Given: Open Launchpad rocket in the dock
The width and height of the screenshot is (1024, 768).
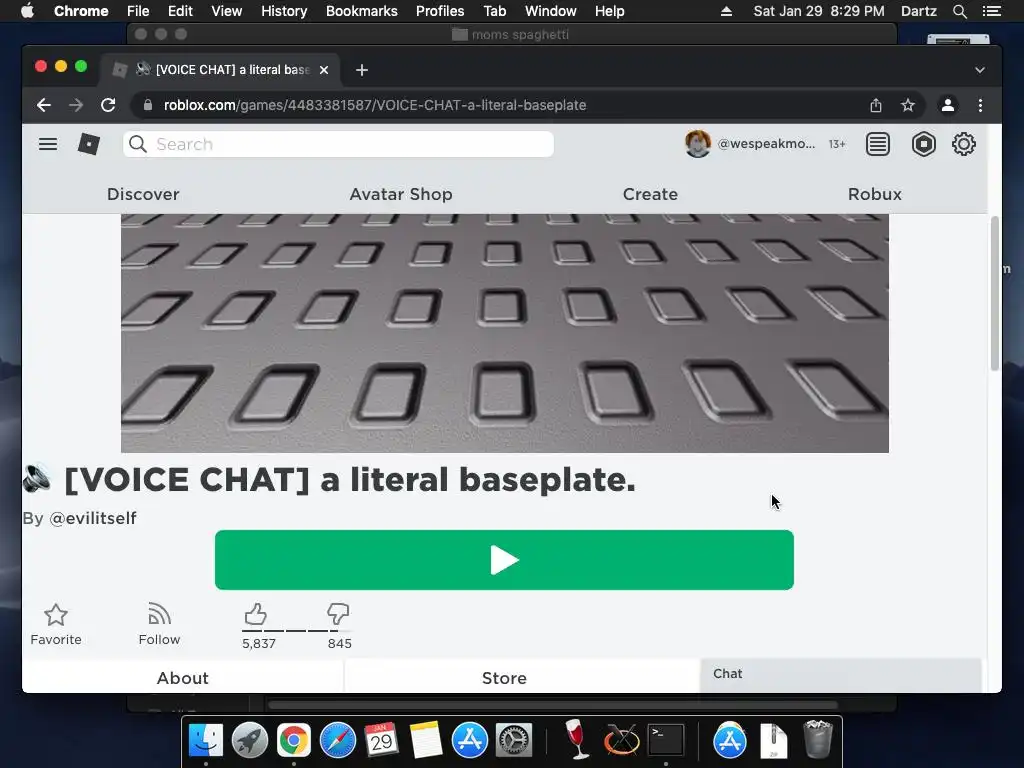Looking at the screenshot, I should click(249, 740).
